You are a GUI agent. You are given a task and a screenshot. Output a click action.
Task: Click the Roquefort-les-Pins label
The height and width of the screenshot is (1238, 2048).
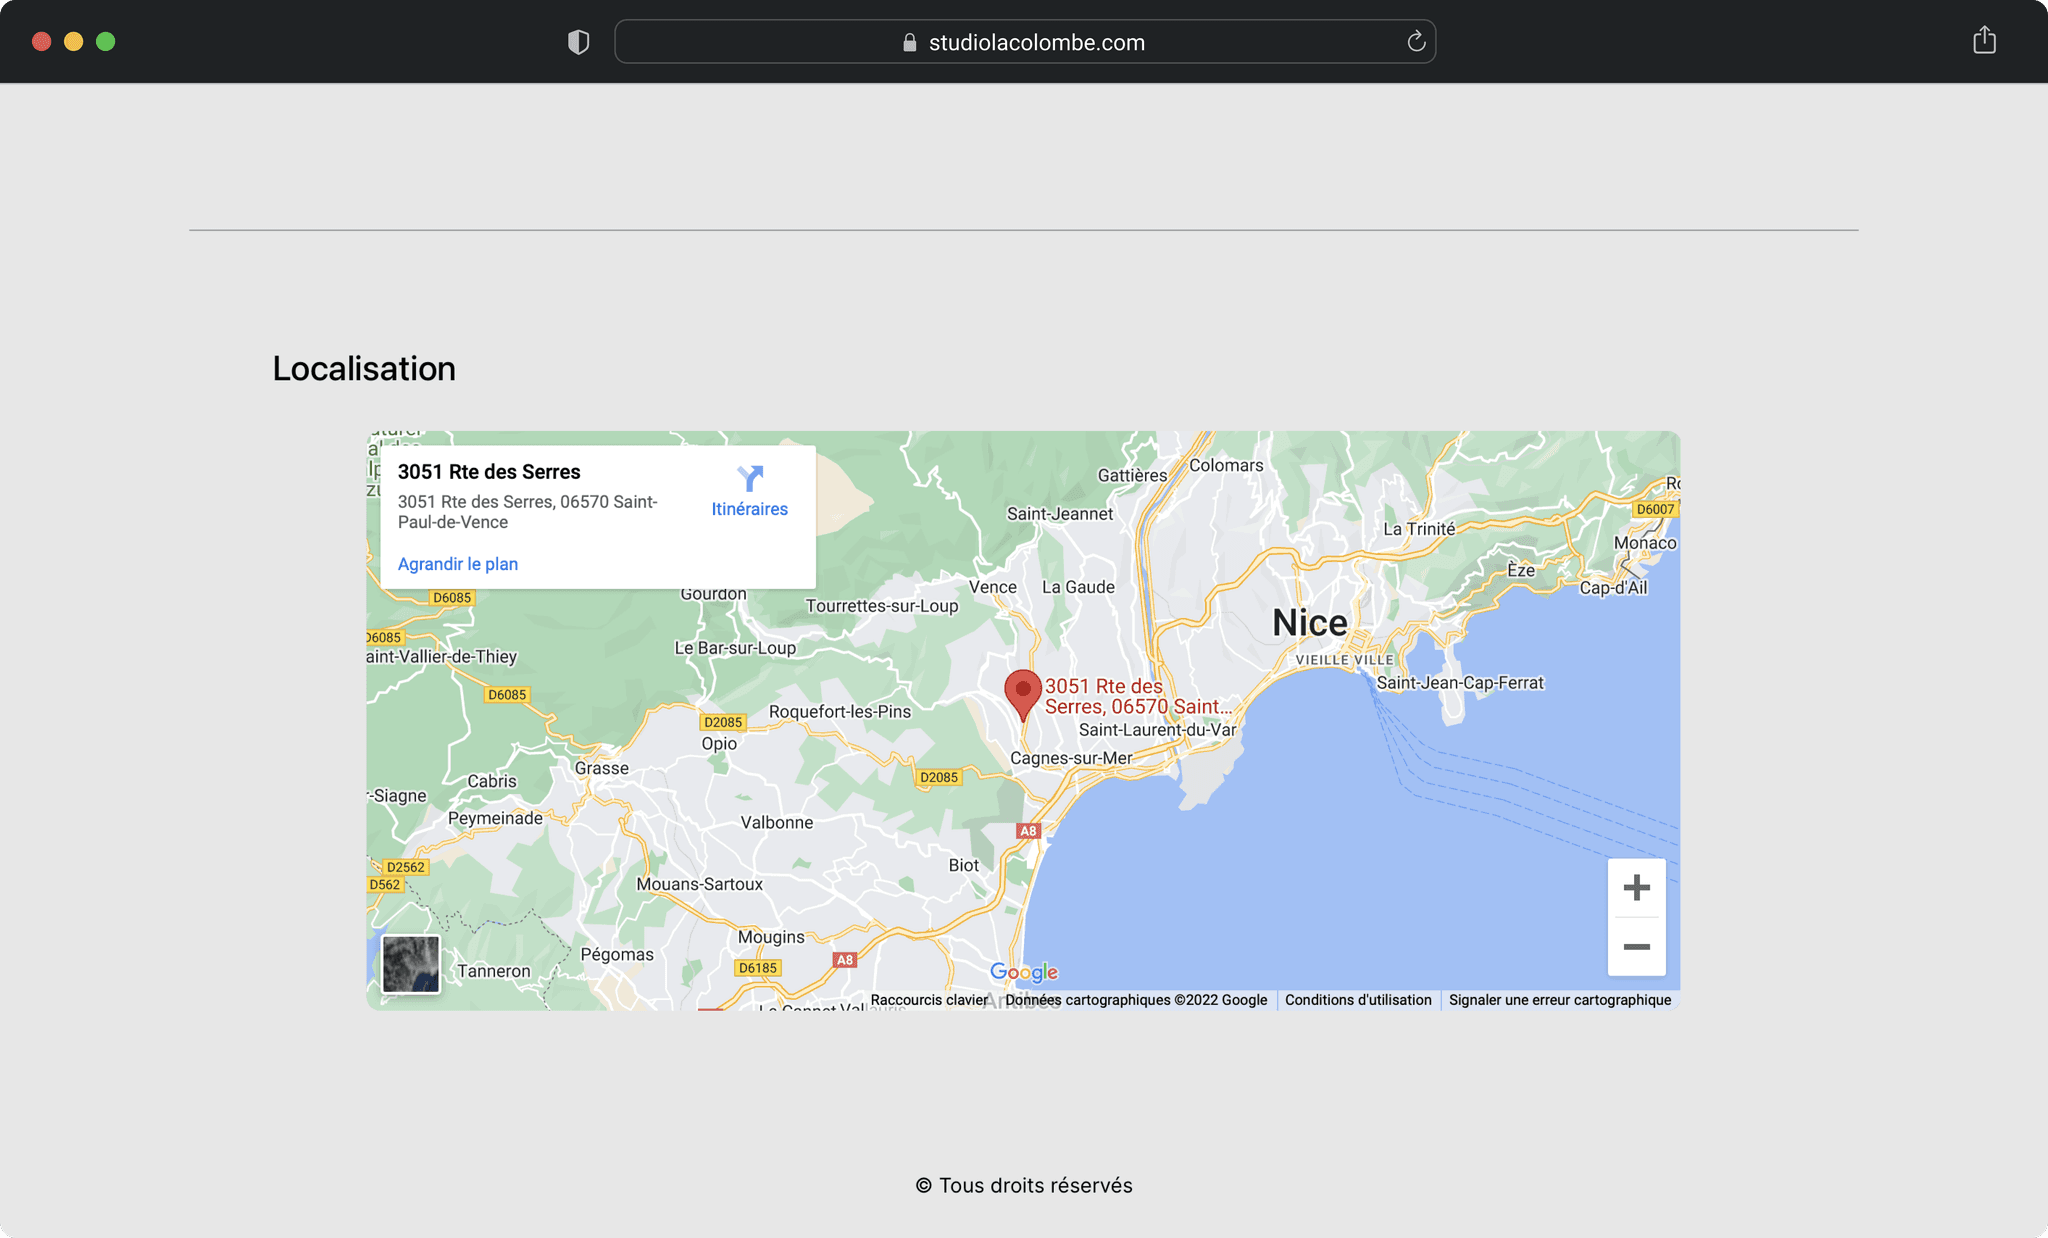(x=840, y=712)
